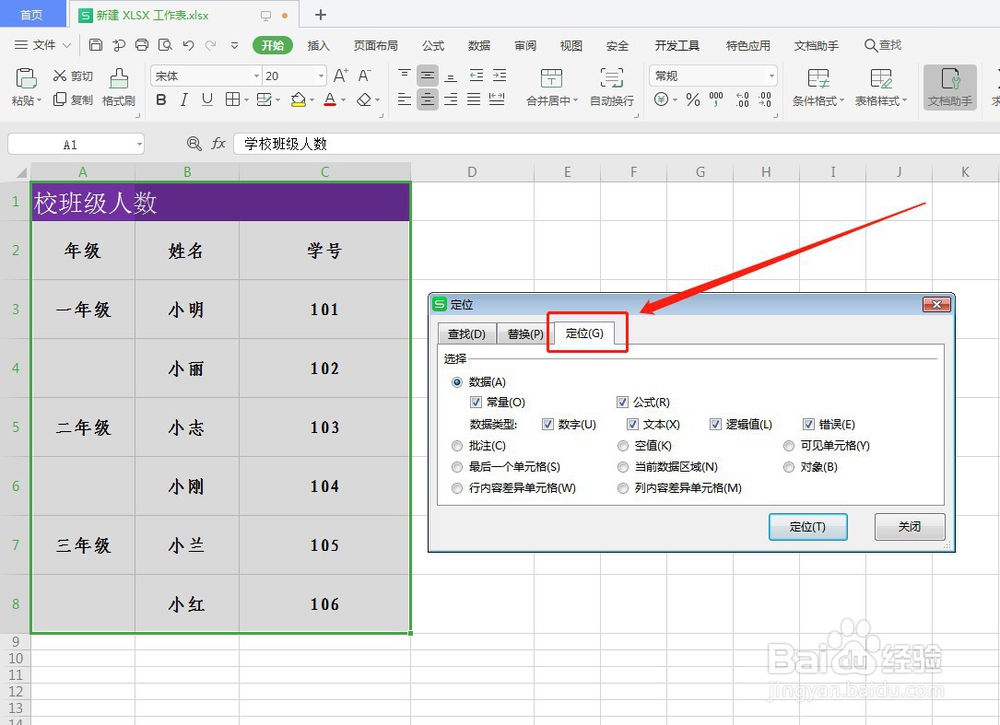Click the 关闭 button to dismiss dialog
The image size is (1000, 725).
pos(909,527)
